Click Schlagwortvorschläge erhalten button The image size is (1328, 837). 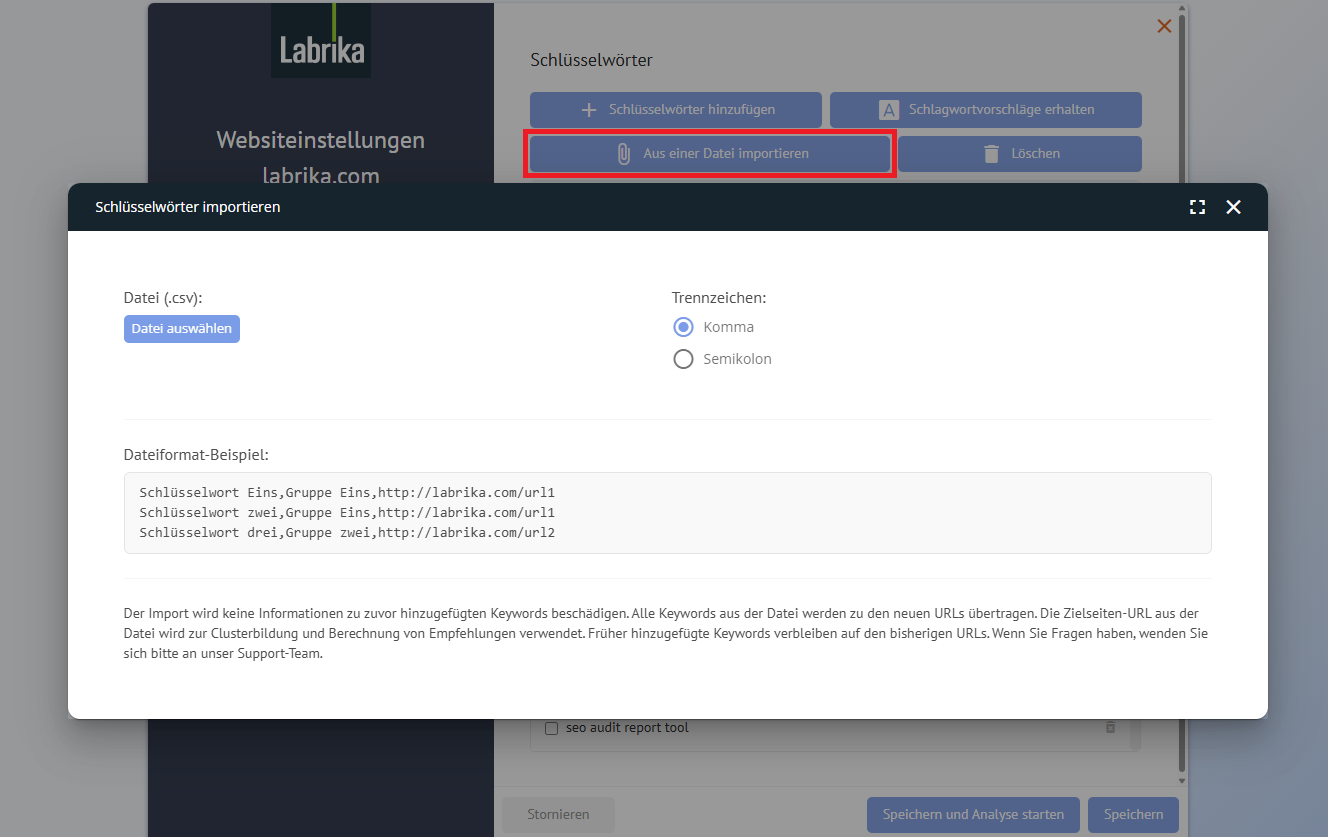986,110
